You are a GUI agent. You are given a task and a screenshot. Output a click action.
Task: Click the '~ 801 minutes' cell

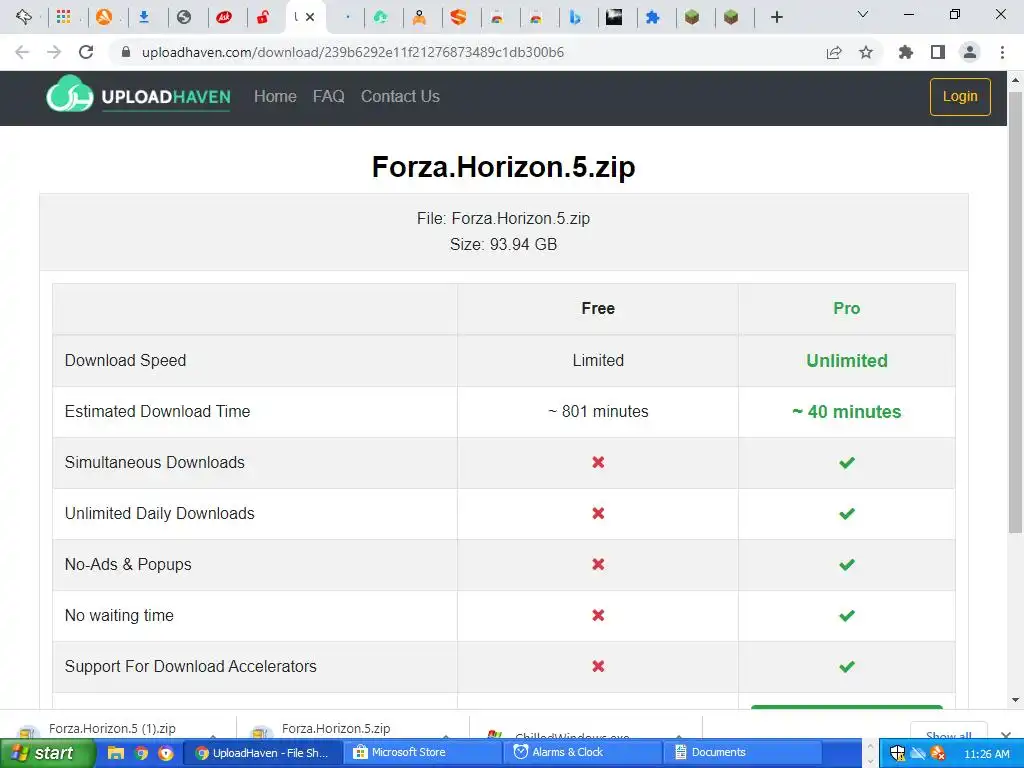[598, 411]
